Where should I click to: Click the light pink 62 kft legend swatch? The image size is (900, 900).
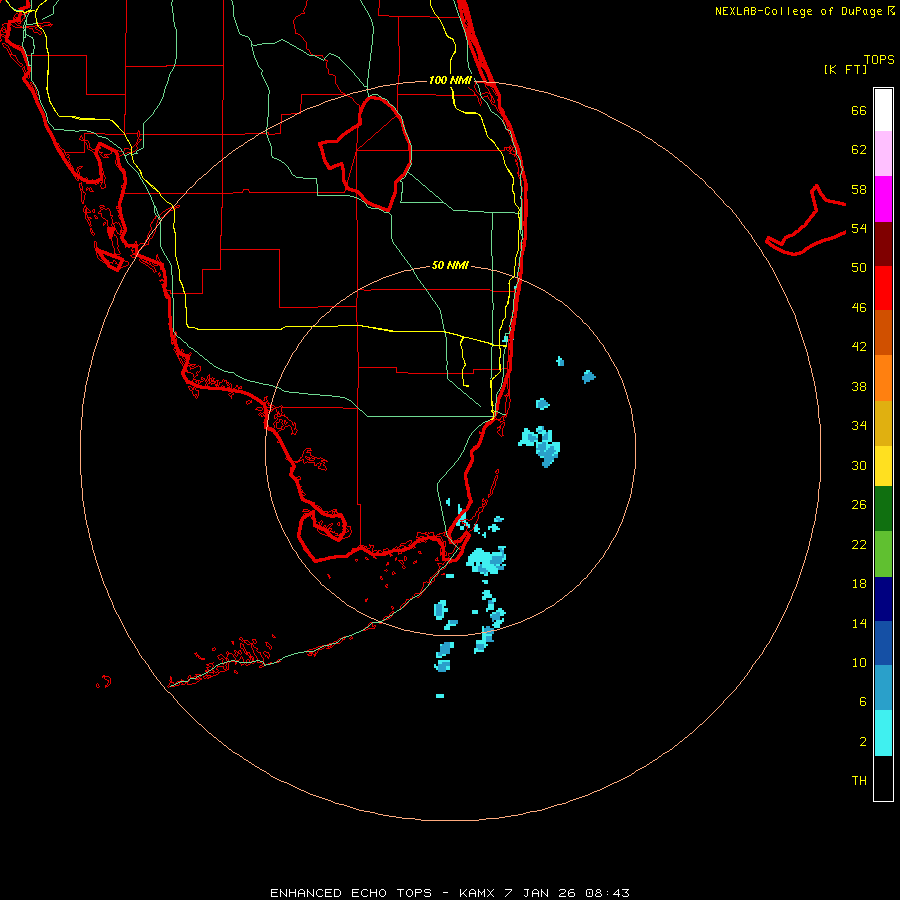pyautogui.click(x=883, y=153)
